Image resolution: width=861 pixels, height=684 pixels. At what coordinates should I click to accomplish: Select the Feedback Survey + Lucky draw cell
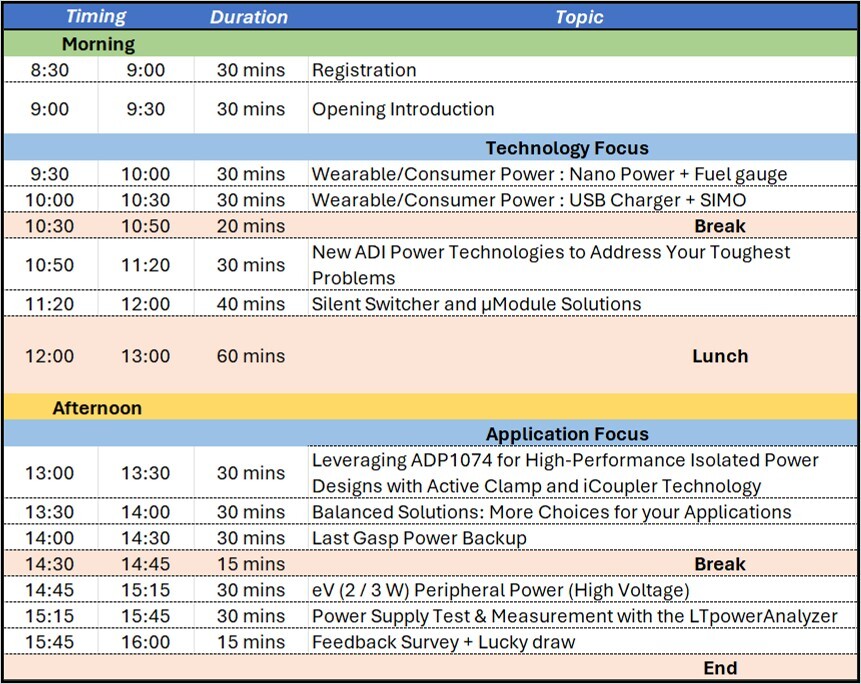(442, 642)
